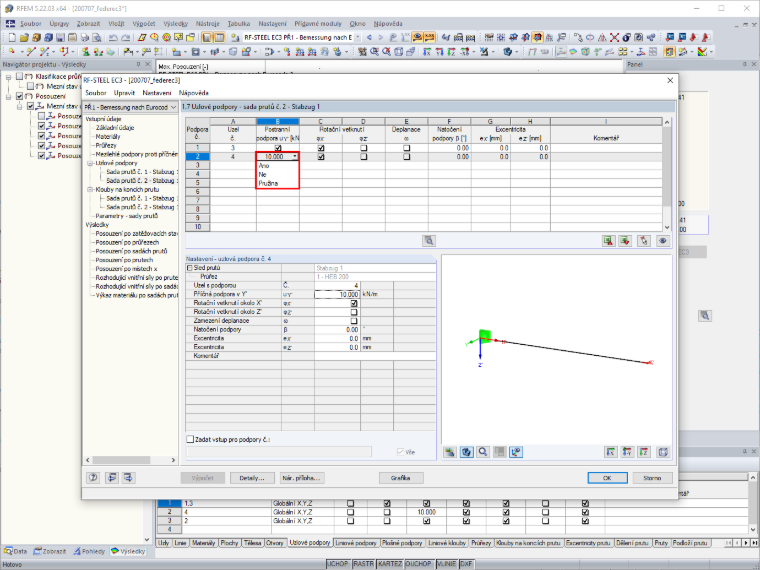Screen dimensions: 760x570
Task: Enable 'Zadat vstup pro podpory č.' checkbox
Action: [190, 439]
